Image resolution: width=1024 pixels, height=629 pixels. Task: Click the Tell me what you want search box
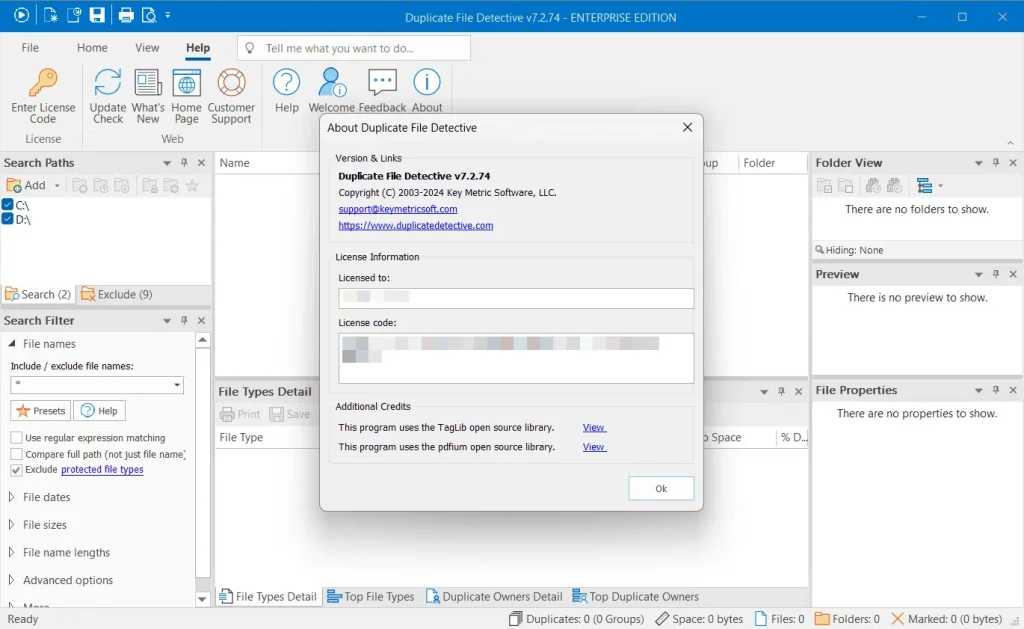click(x=354, y=48)
